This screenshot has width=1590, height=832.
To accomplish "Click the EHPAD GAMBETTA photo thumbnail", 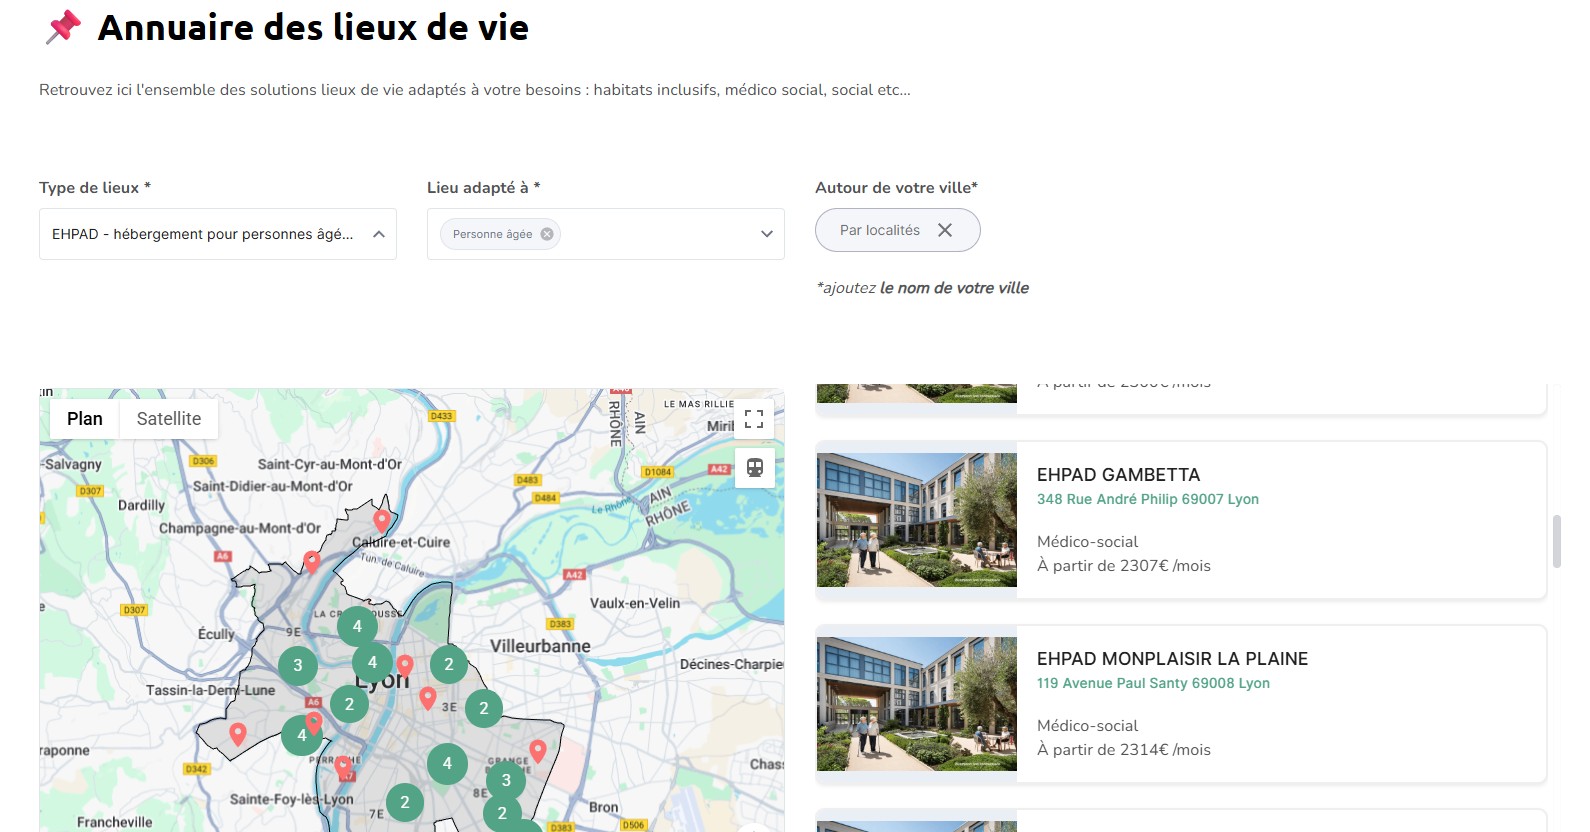I will point(917,520).
